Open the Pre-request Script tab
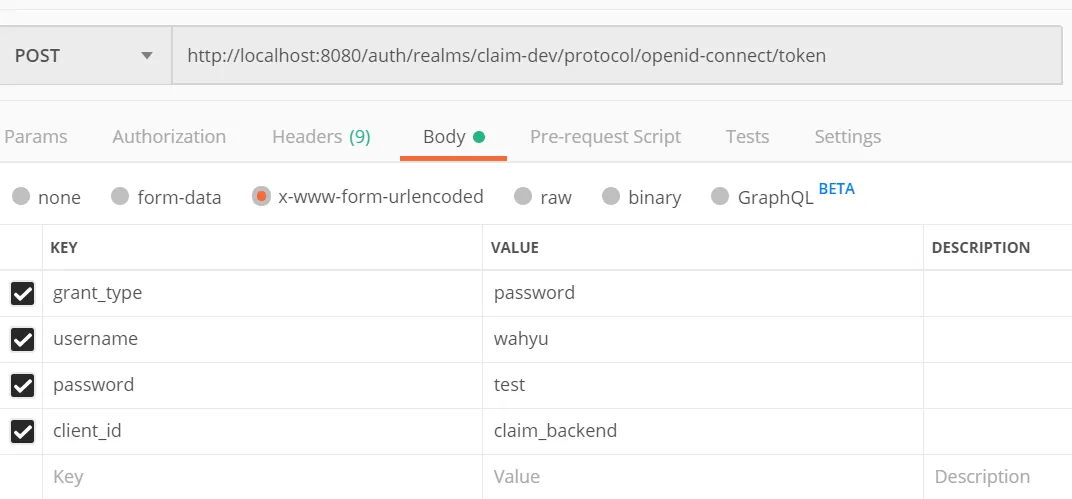1072x499 pixels. tap(605, 137)
